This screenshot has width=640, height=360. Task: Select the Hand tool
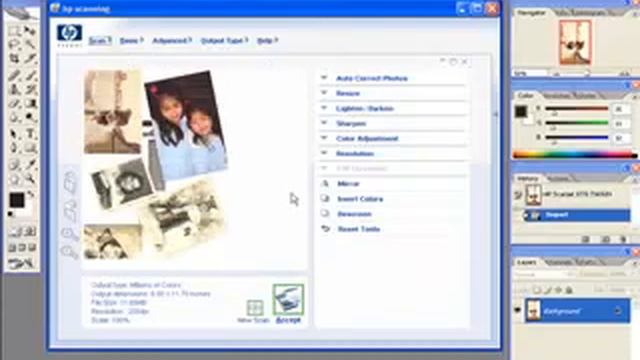point(14,179)
